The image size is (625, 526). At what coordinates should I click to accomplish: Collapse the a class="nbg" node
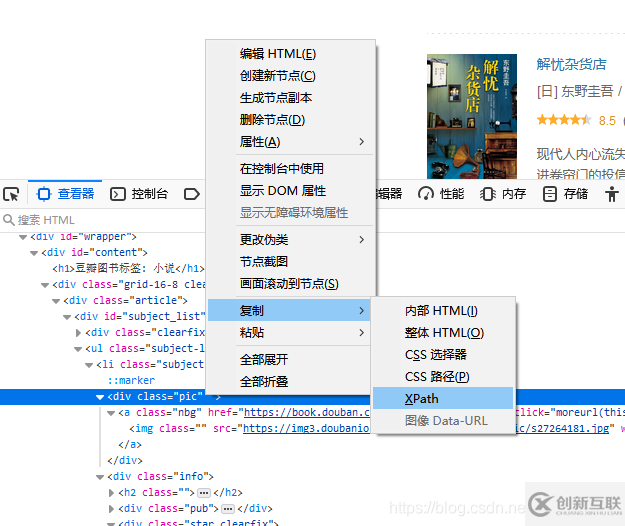[111, 413]
